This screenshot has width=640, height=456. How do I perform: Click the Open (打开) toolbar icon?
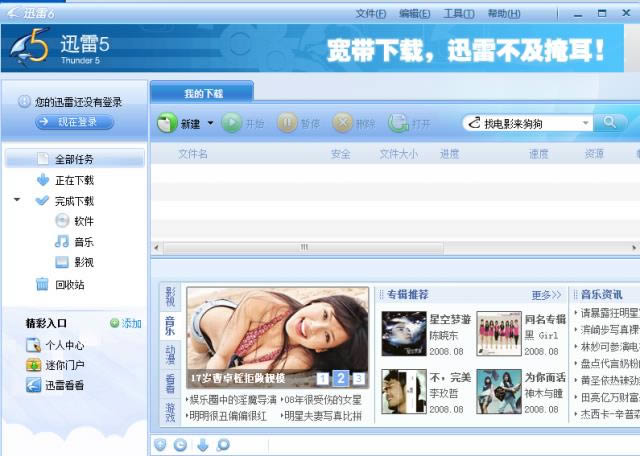pyautogui.click(x=398, y=122)
